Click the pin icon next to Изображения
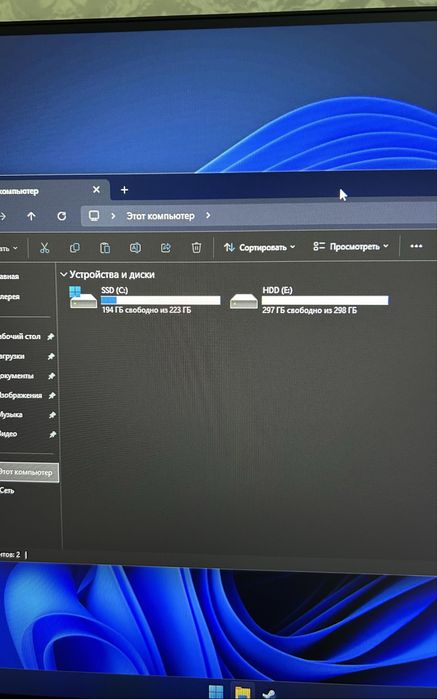437x699 pixels. tap(52, 395)
